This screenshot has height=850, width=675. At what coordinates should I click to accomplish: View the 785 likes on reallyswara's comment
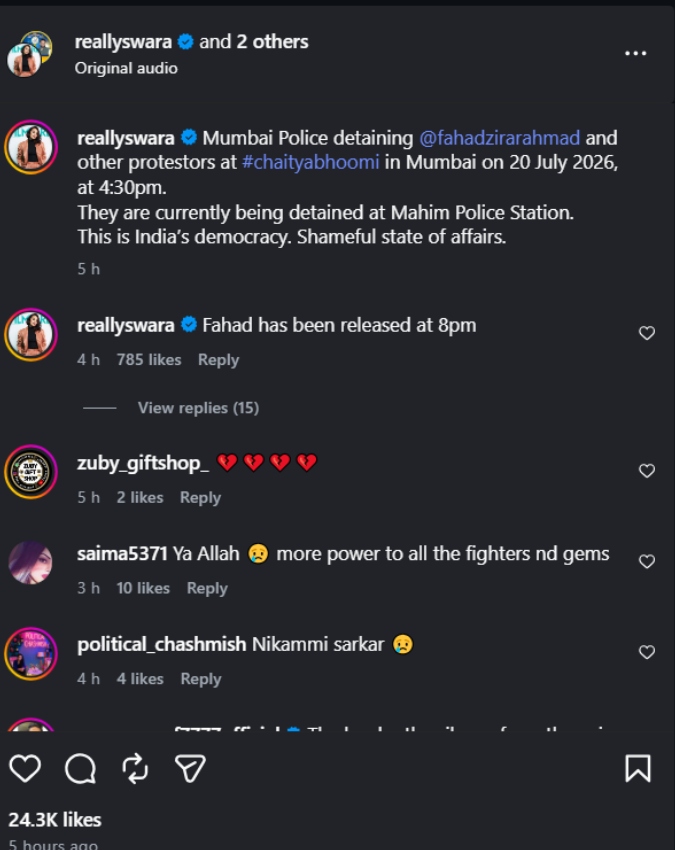click(x=149, y=360)
